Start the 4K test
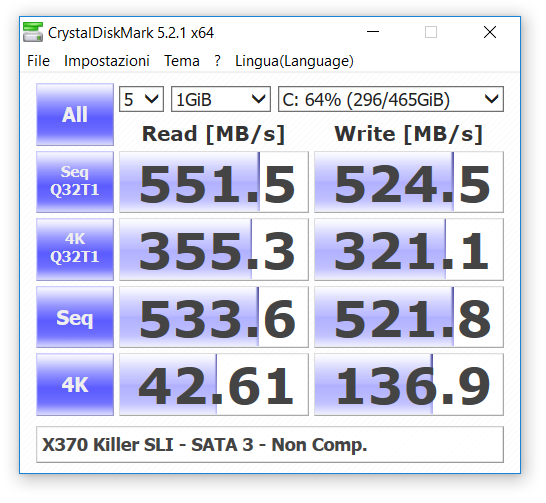 pos(75,385)
